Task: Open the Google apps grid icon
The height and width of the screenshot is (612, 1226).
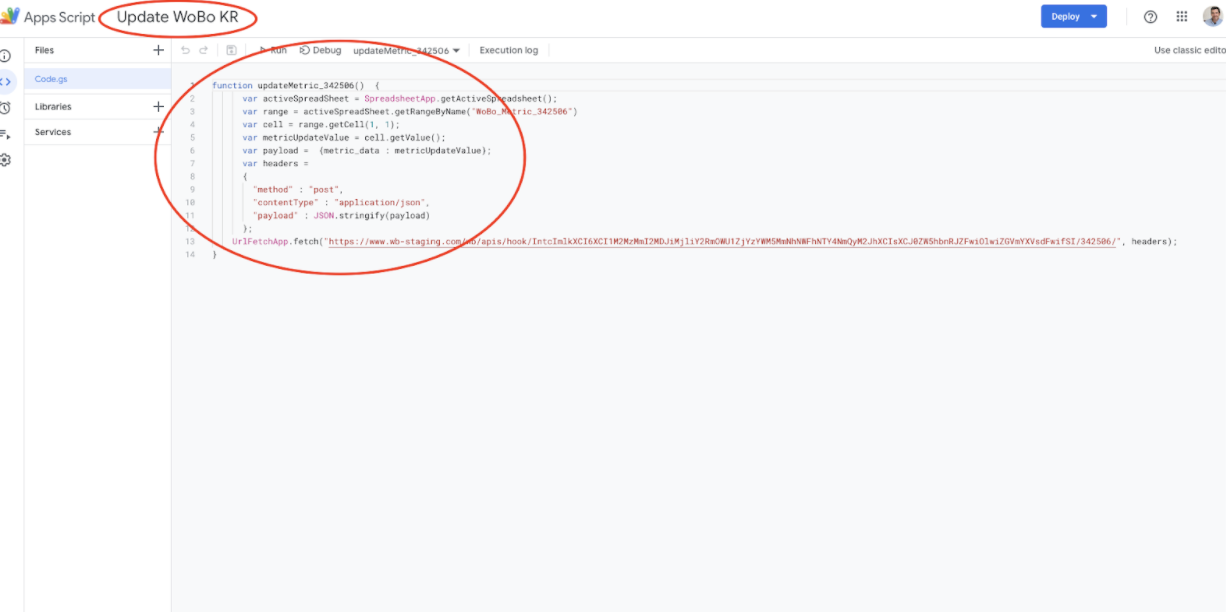Action: click(1181, 17)
